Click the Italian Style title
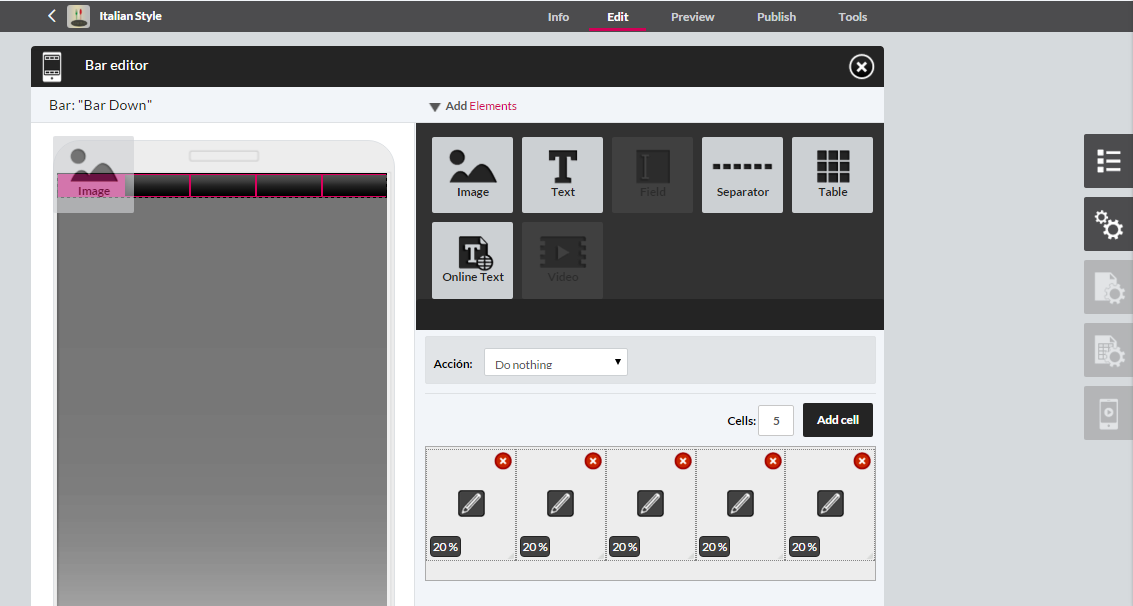This screenshot has width=1133, height=606. pyautogui.click(x=130, y=16)
